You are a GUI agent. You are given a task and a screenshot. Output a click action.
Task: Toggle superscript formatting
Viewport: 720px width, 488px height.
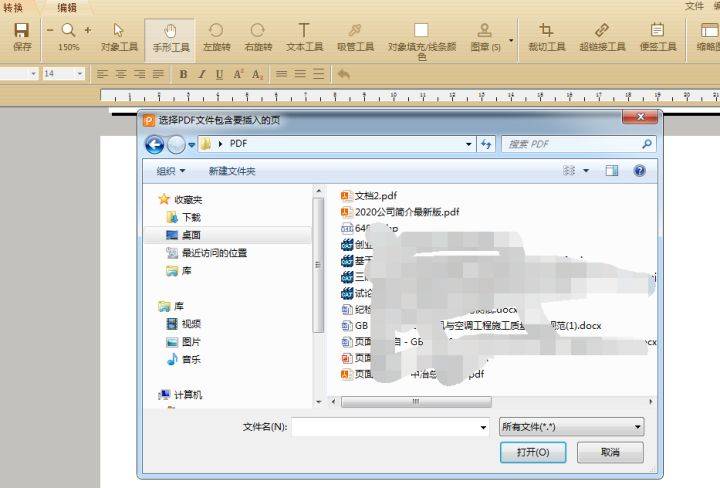238,74
